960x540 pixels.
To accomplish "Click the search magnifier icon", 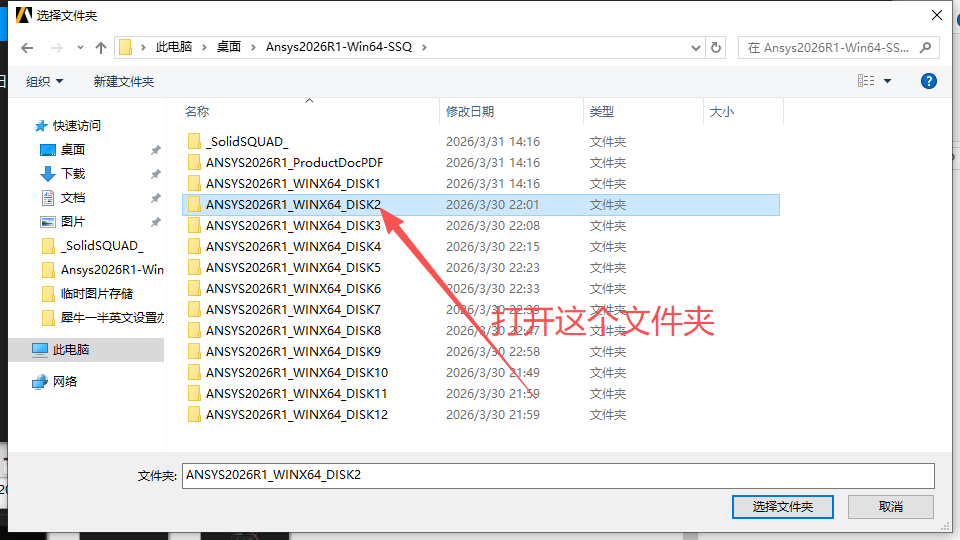I will 926,47.
